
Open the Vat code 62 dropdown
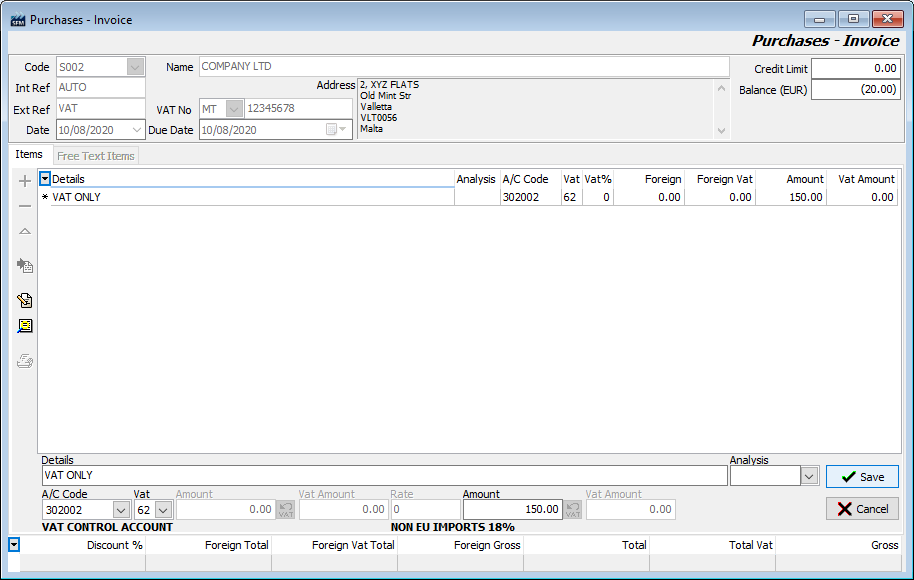pos(163,510)
